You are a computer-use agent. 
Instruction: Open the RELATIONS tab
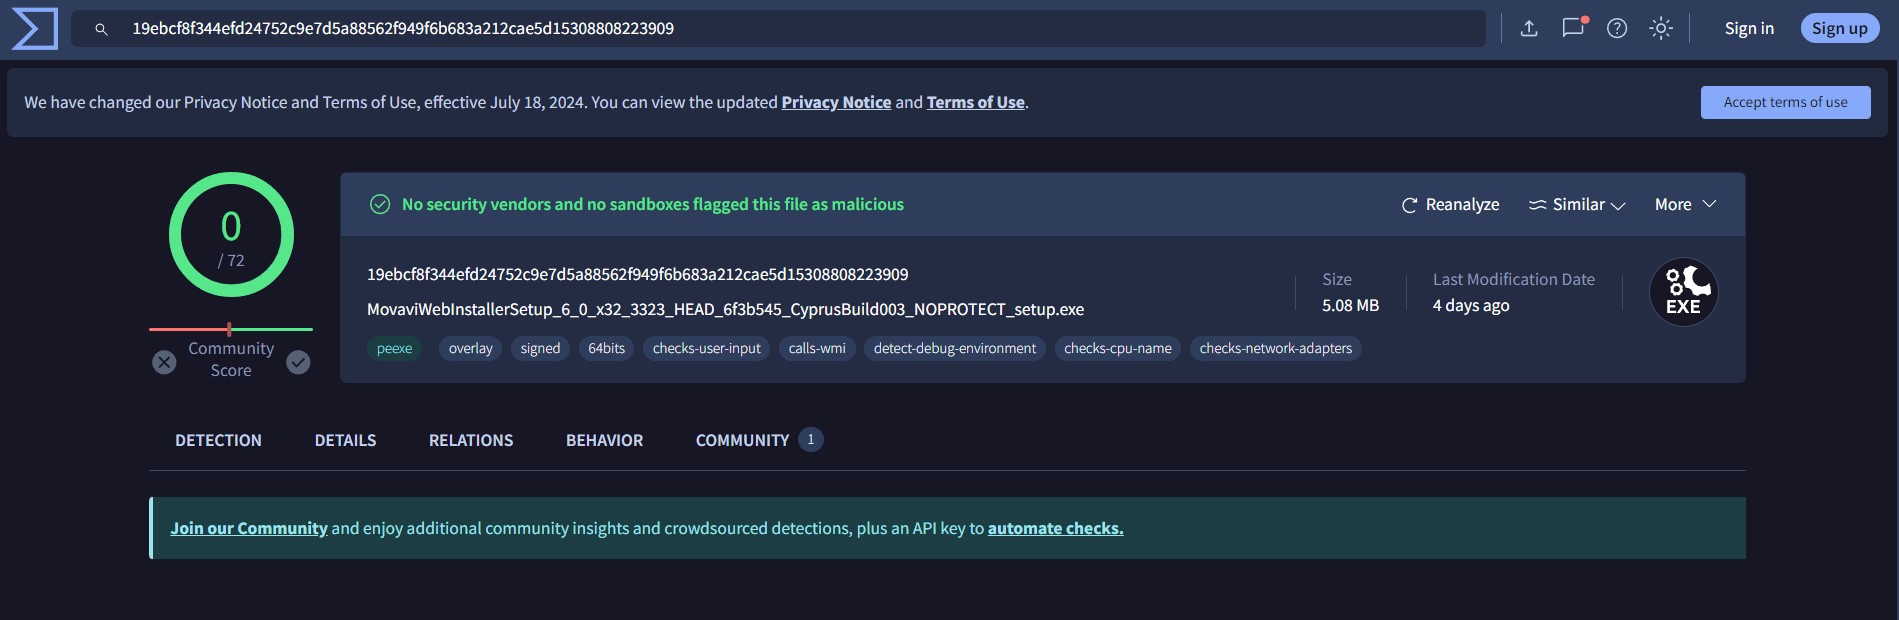pos(471,440)
